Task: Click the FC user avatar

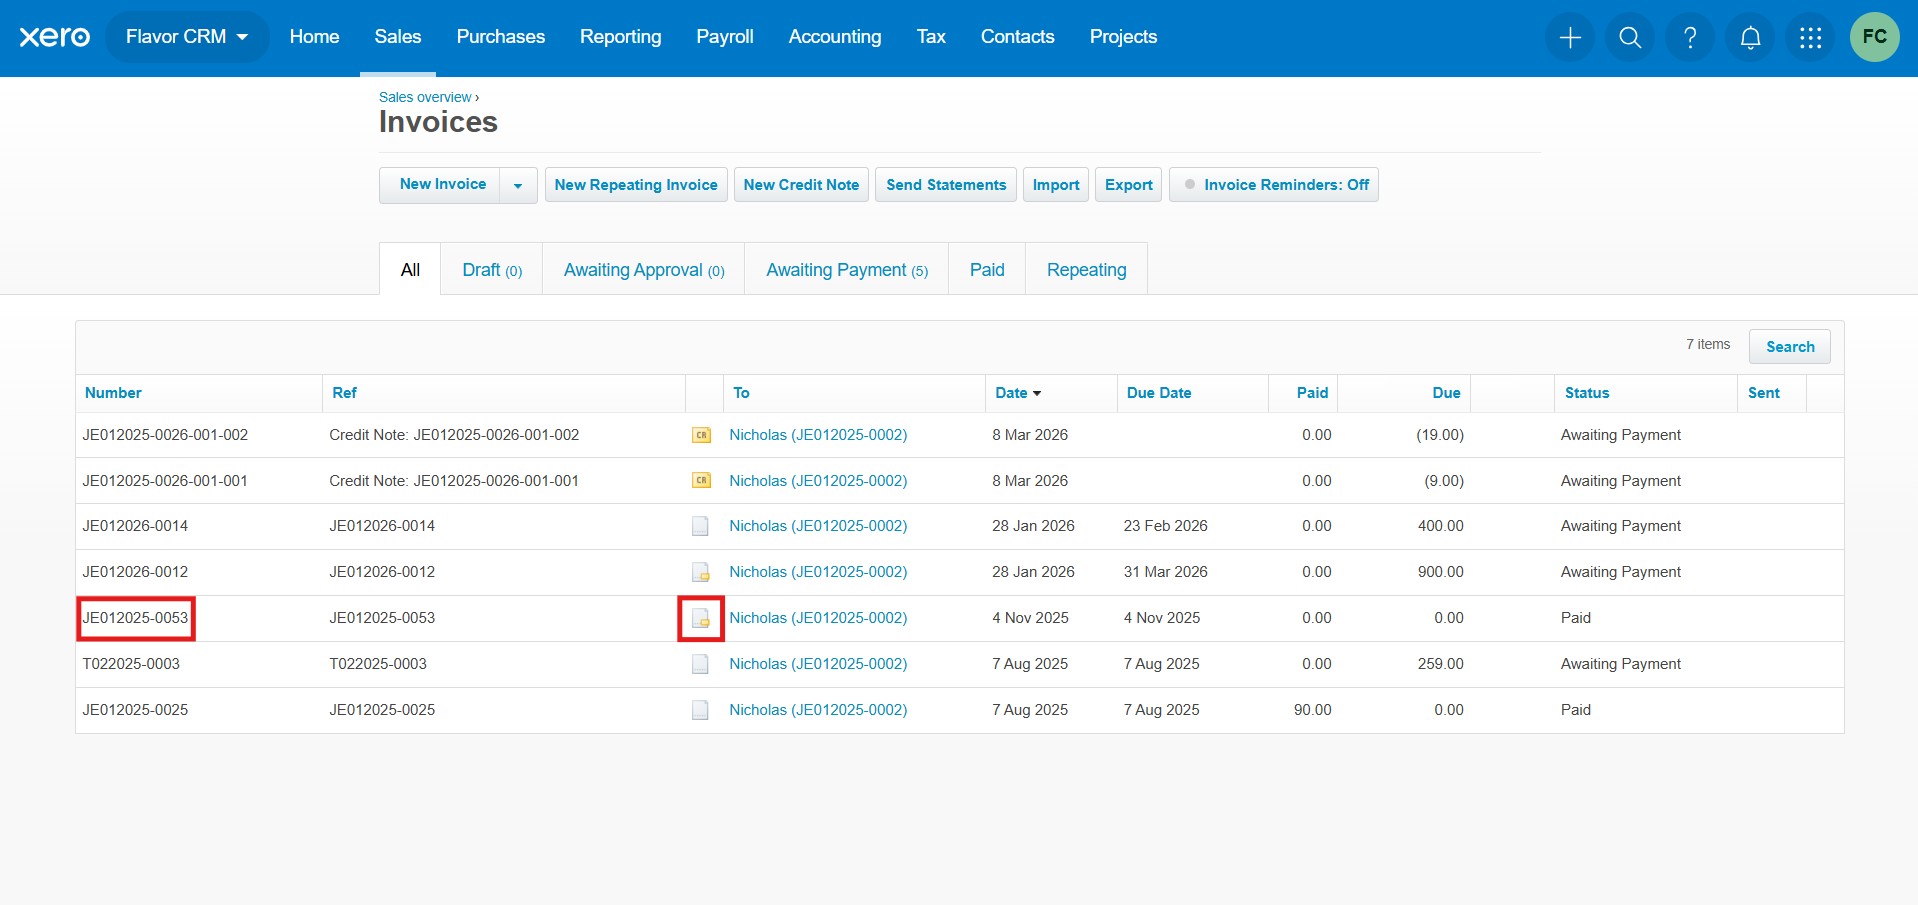Action: coord(1873,37)
